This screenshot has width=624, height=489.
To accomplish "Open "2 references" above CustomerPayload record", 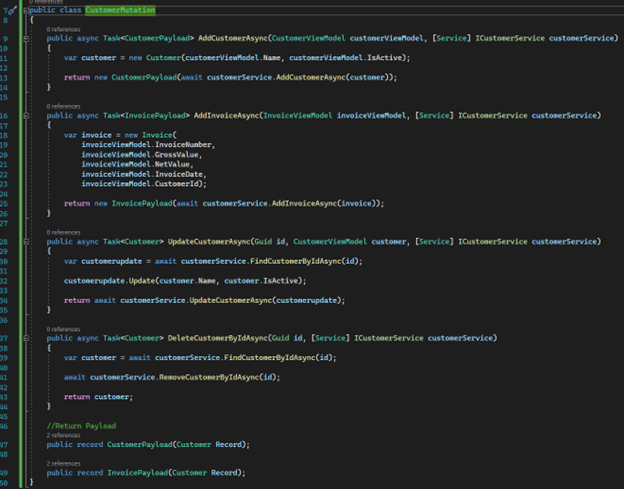I will pyautogui.click(x=64, y=435).
